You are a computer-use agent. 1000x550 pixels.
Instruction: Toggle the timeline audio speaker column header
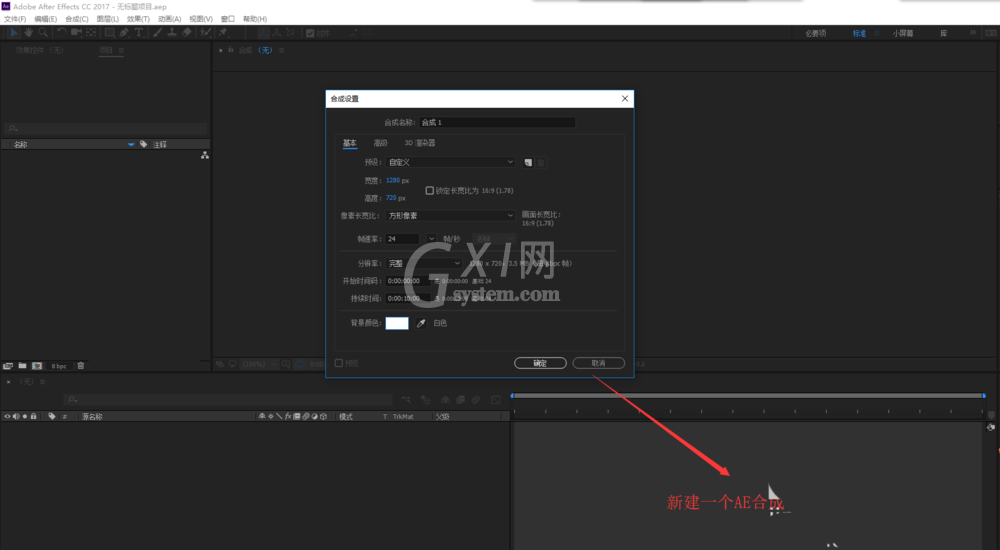point(16,416)
